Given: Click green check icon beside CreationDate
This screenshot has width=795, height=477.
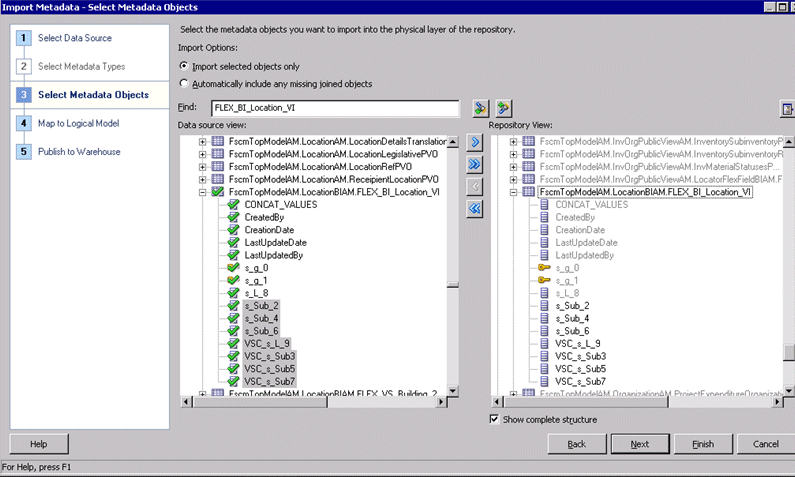Looking at the screenshot, I should click(x=233, y=230).
